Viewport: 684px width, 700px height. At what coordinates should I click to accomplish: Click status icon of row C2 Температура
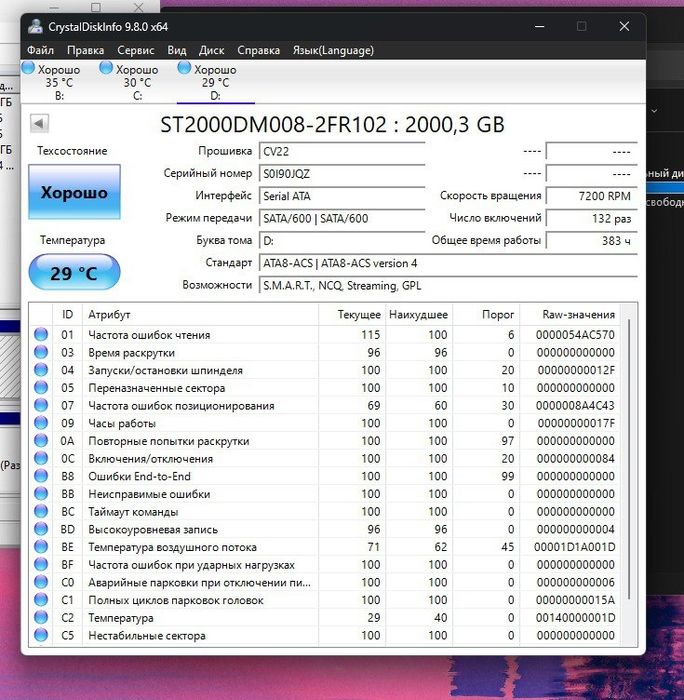tap(41, 617)
